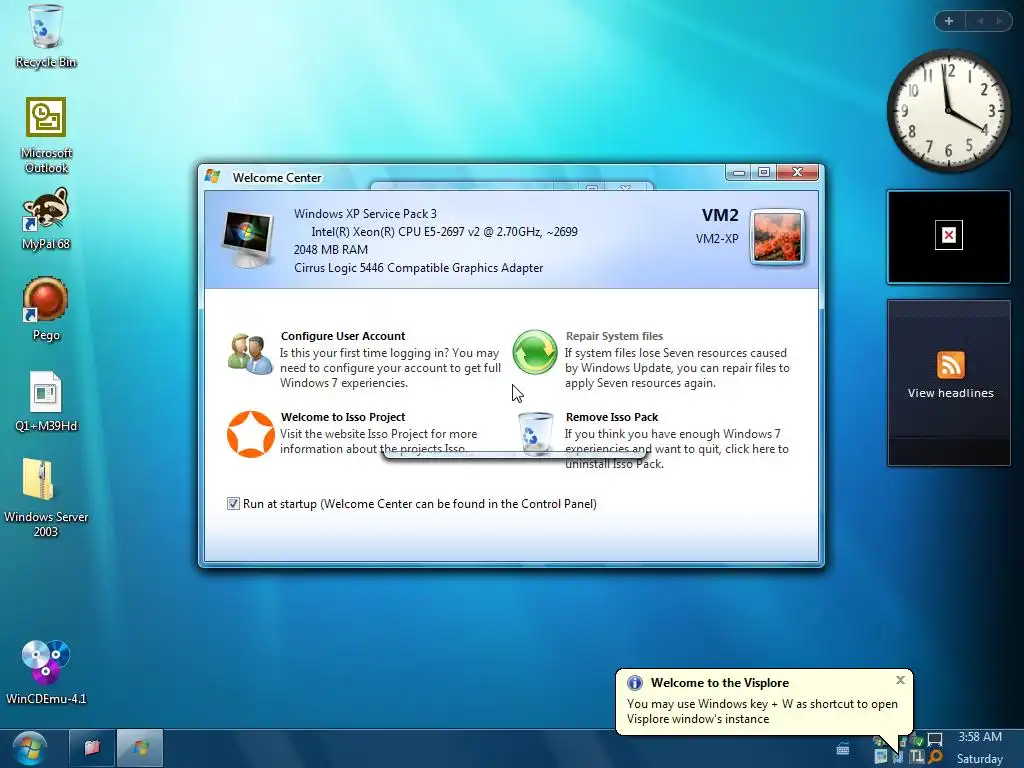Click the TT font tray icon
Image resolution: width=1024 pixels, height=768 pixels.
917,756
